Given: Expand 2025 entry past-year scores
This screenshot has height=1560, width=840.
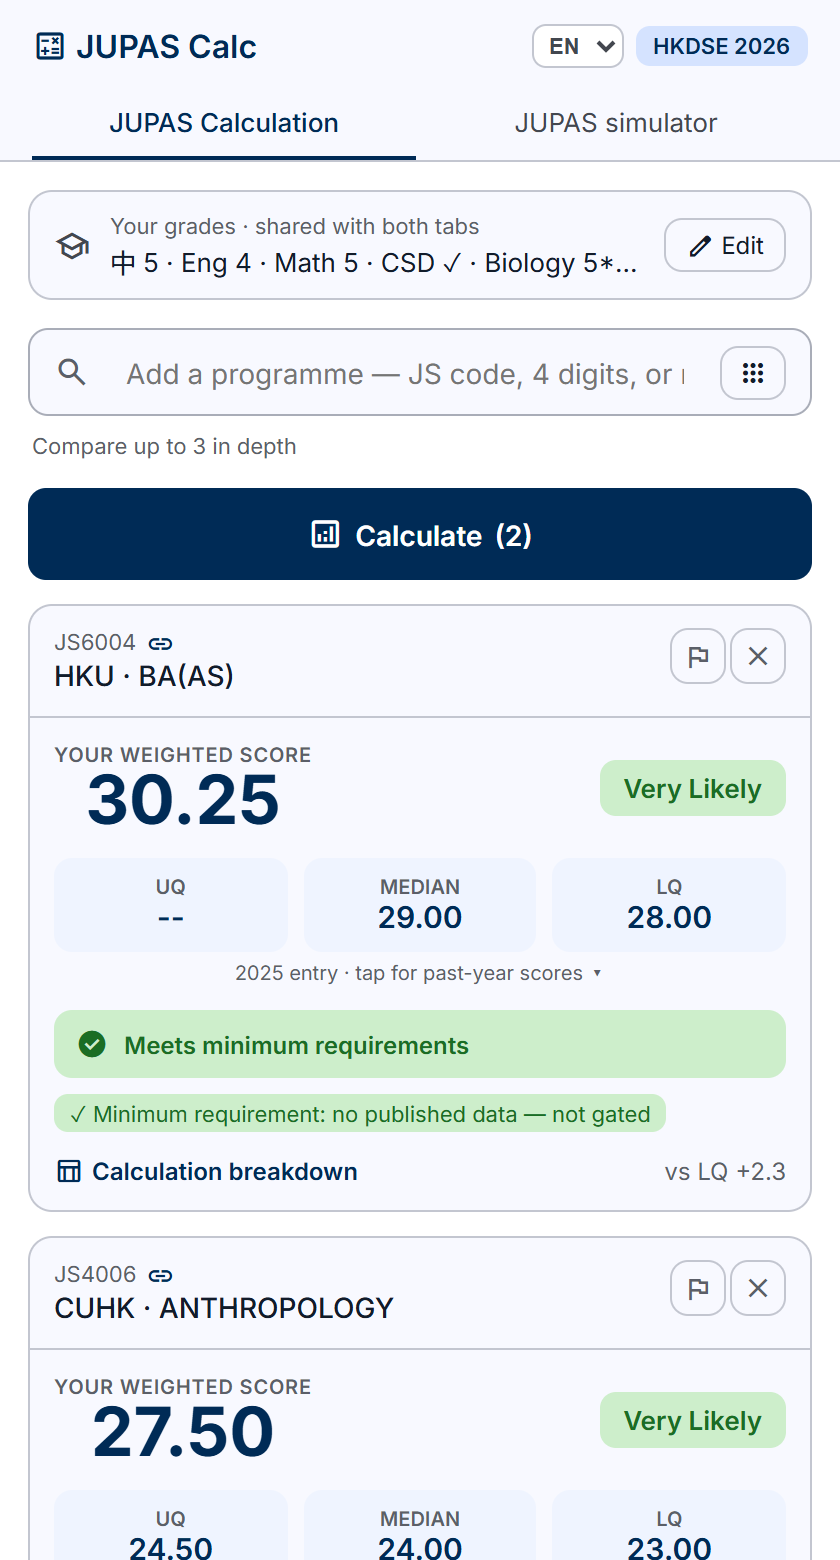Looking at the screenshot, I should (419, 973).
